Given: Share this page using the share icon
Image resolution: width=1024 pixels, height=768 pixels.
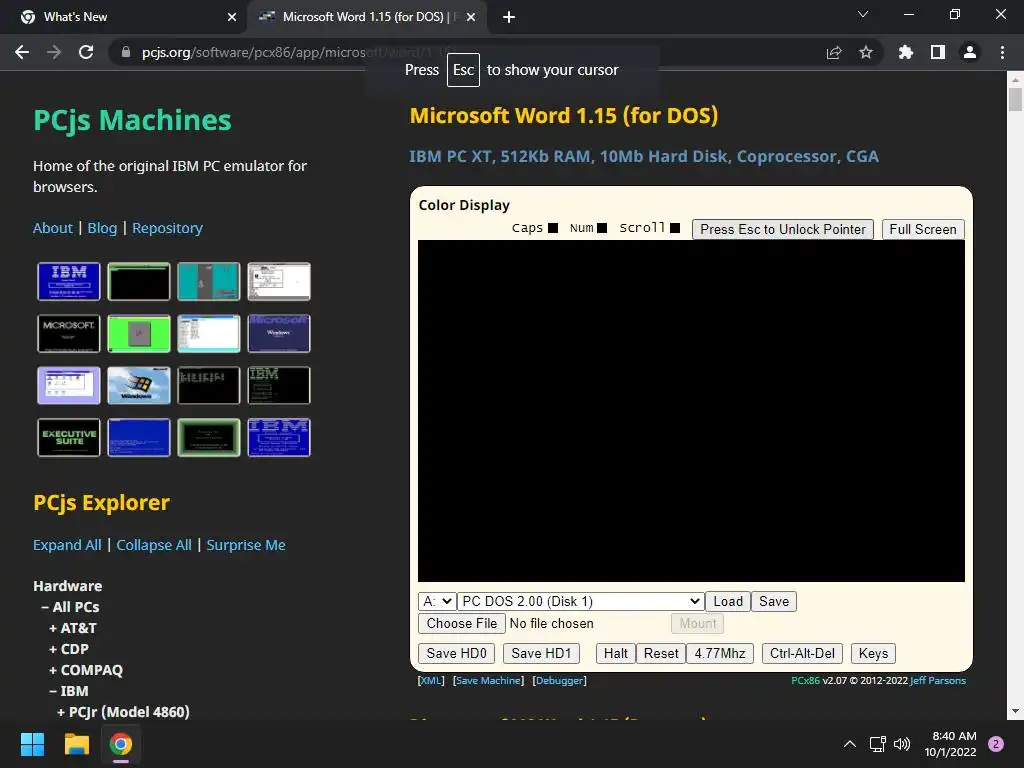Looking at the screenshot, I should click(834, 52).
